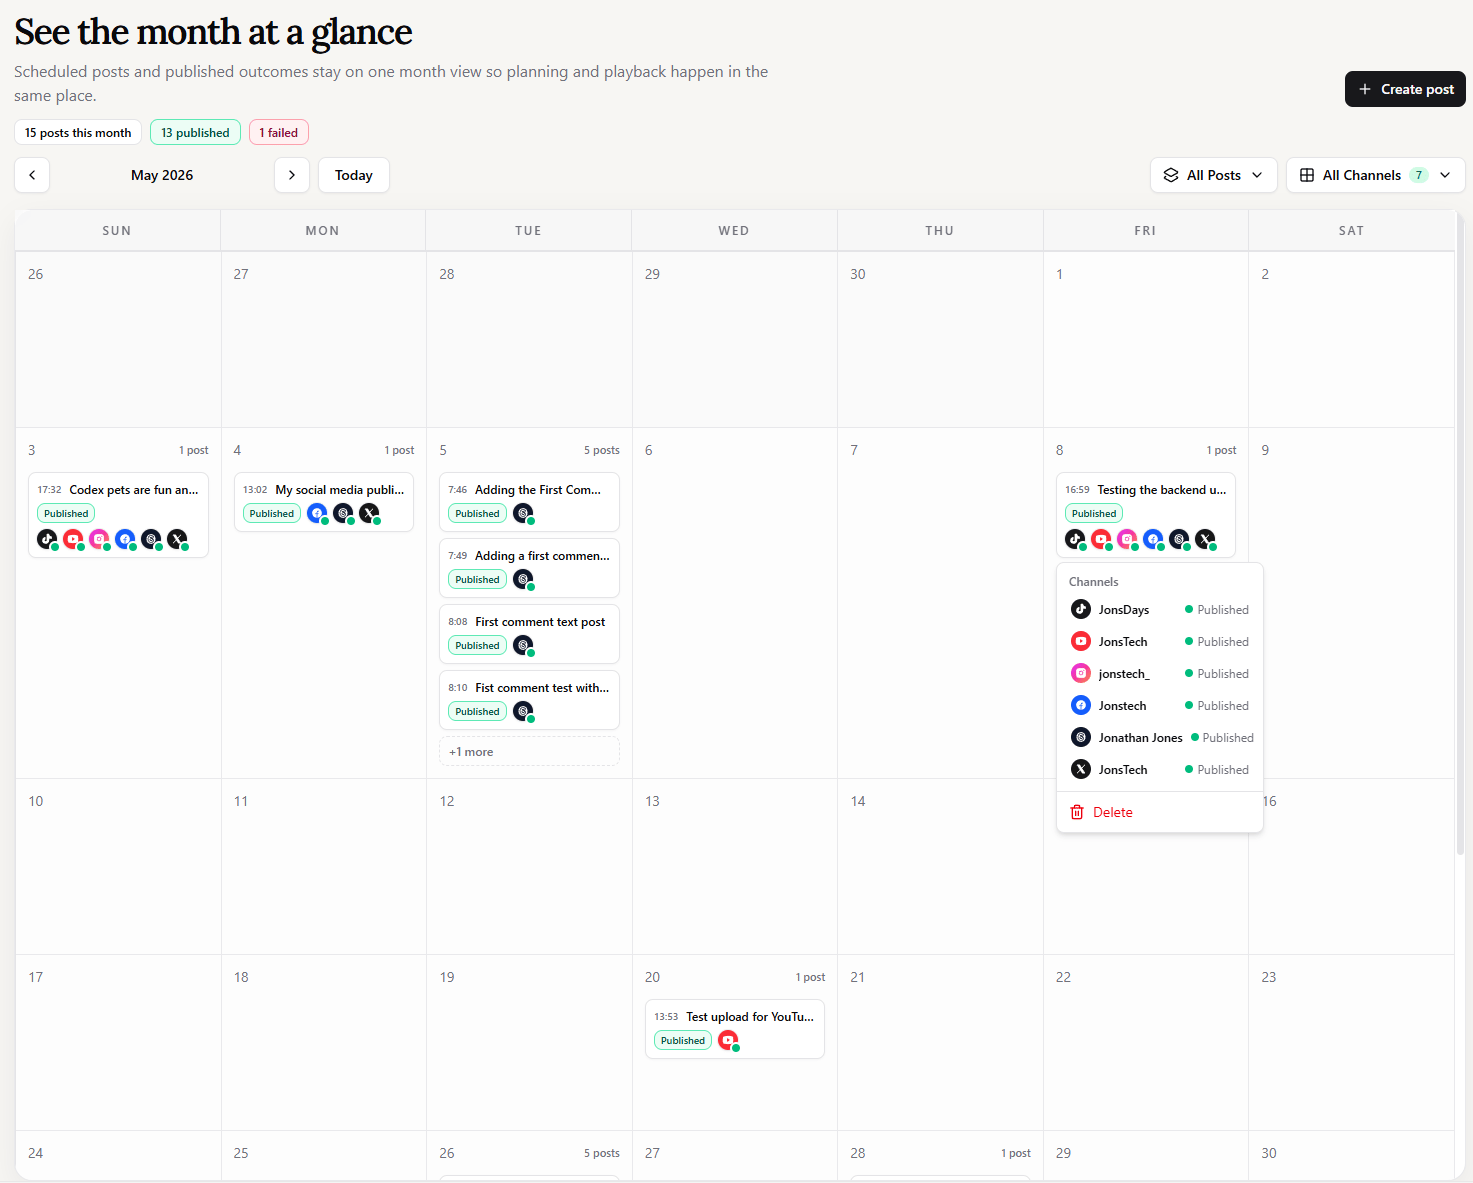Click Threads icon on My social media post
The width and height of the screenshot is (1473, 1183).
point(343,513)
